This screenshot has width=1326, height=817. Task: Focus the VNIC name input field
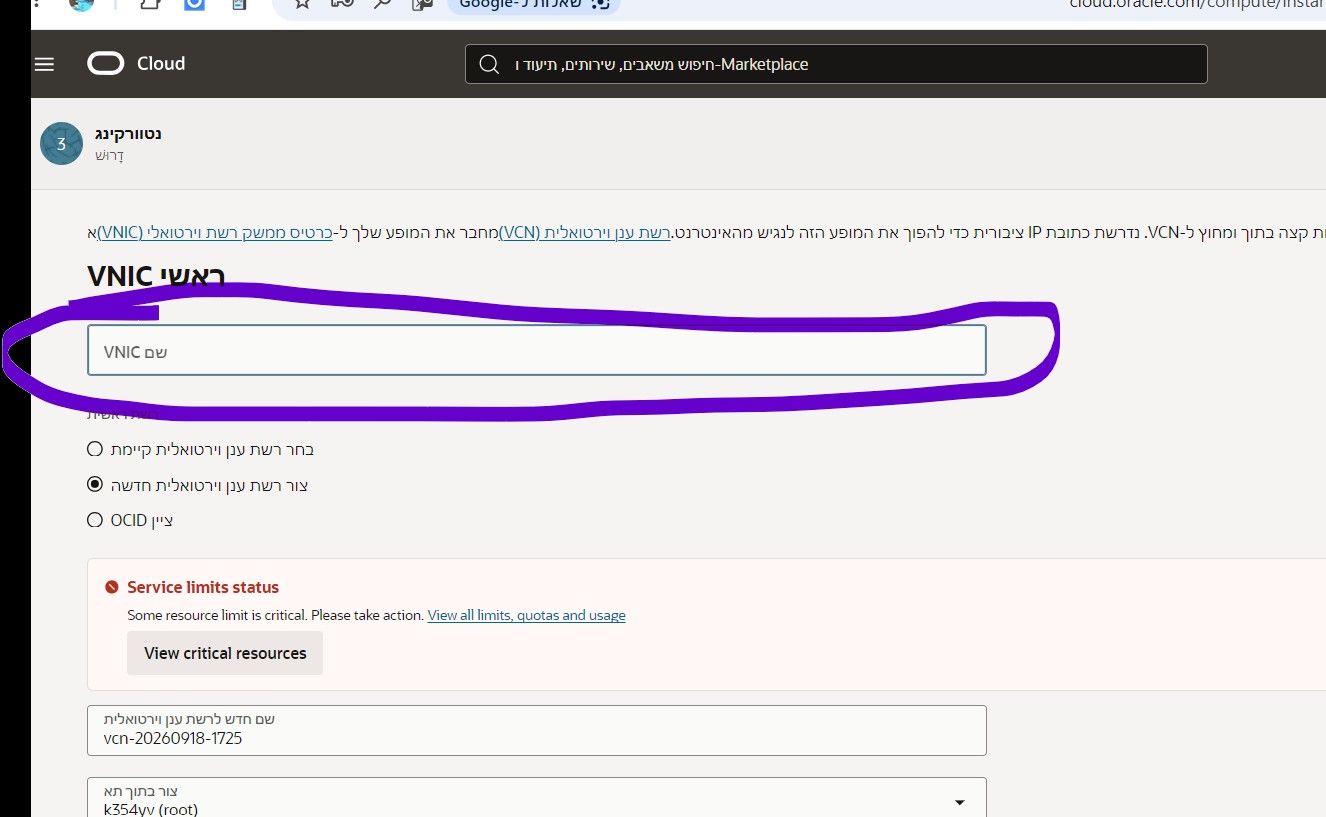point(537,350)
